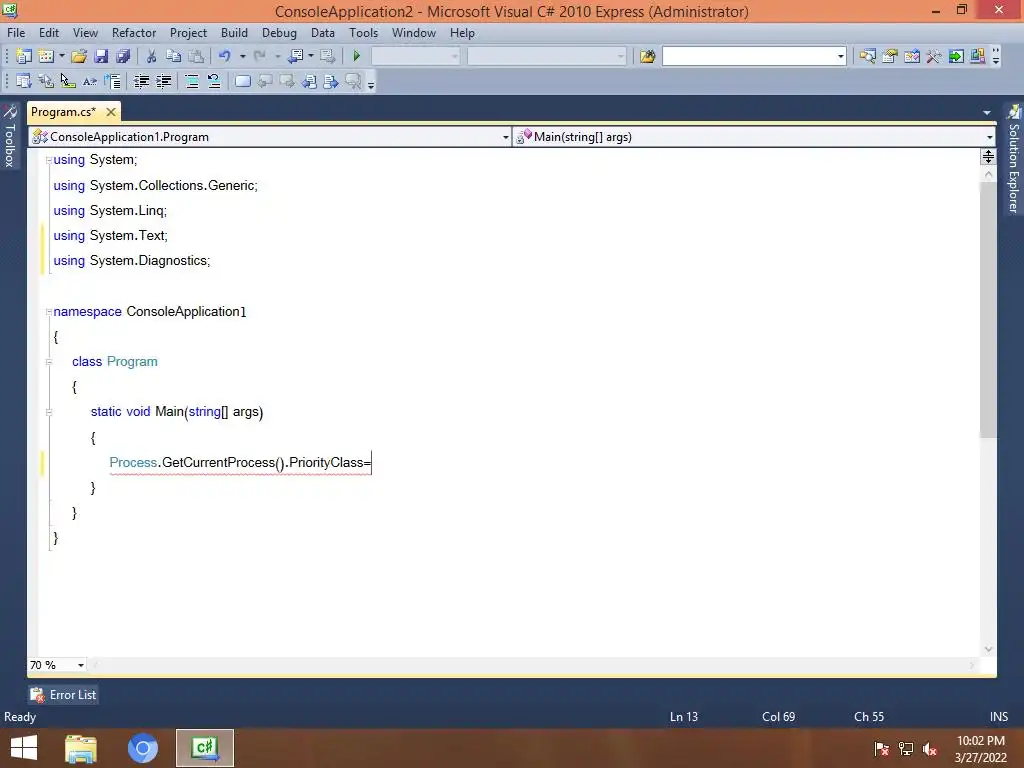Toggle a bookmark on the current line
This screenshot has height=768, width=1024.
click(243, 81)
